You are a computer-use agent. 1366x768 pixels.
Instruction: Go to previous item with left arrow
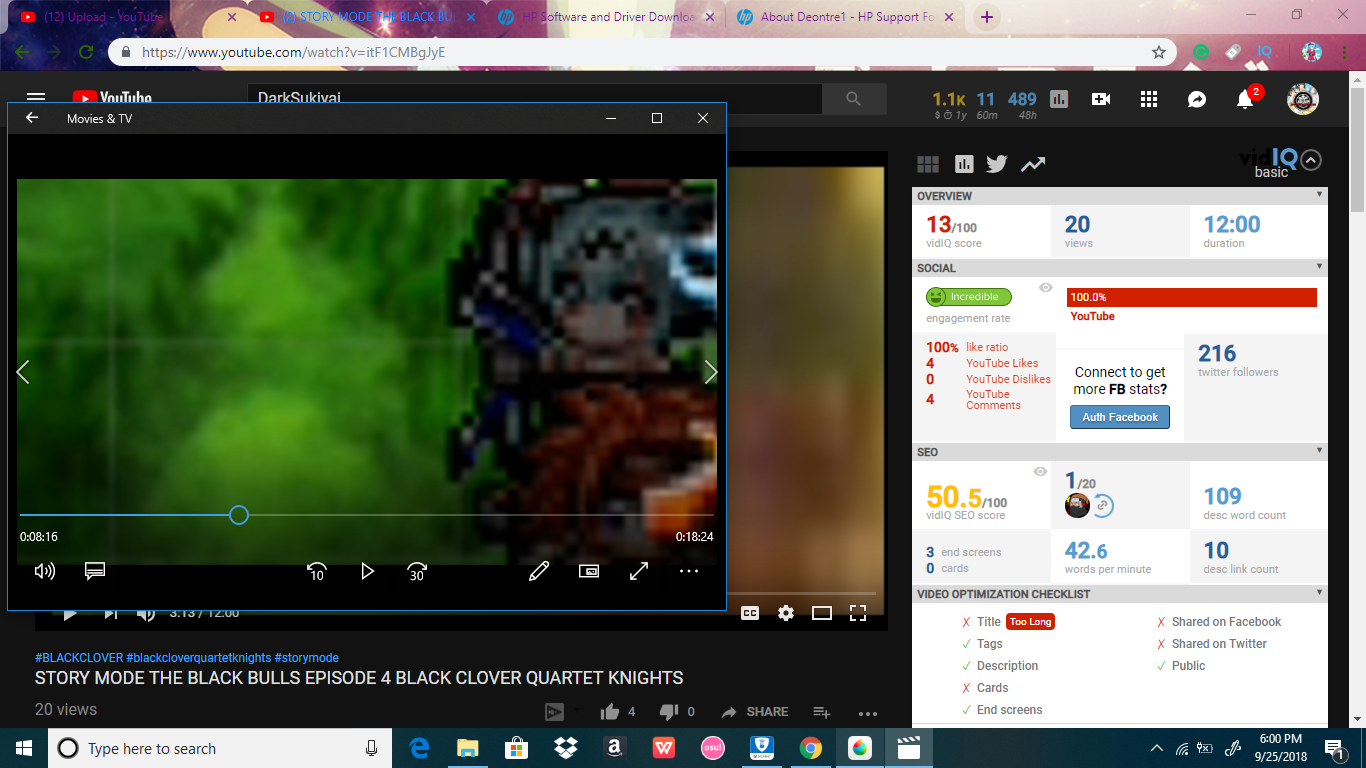[23, 372]
